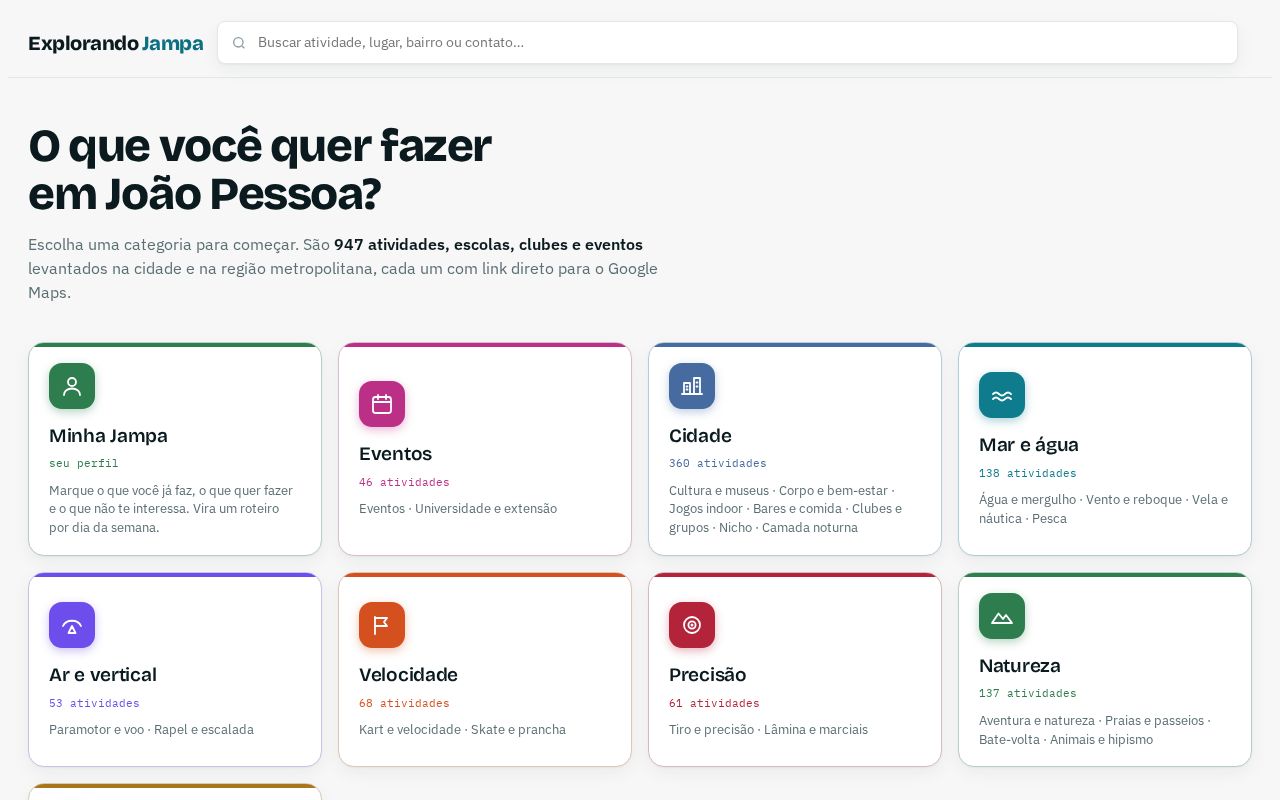The width and height of the screenshot is (1280, 800).
Task: Go to the Precisão heading
Action: [708, 675]
